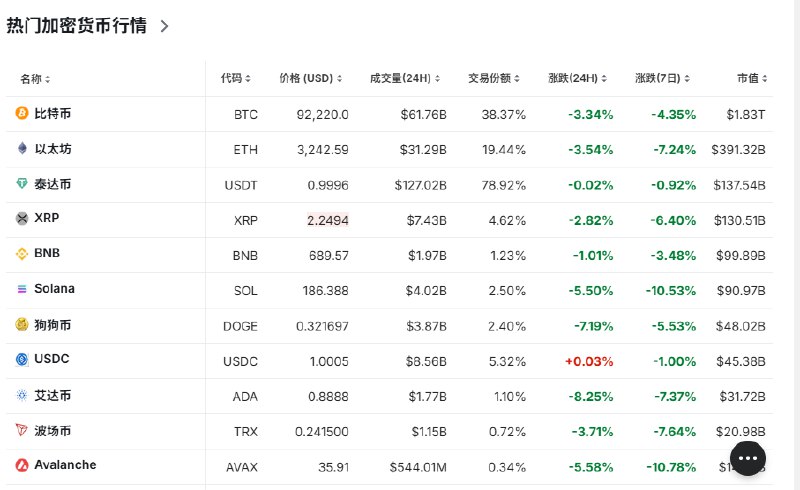Open the 艾达币 coin link
800x490 pixels.
53,396
